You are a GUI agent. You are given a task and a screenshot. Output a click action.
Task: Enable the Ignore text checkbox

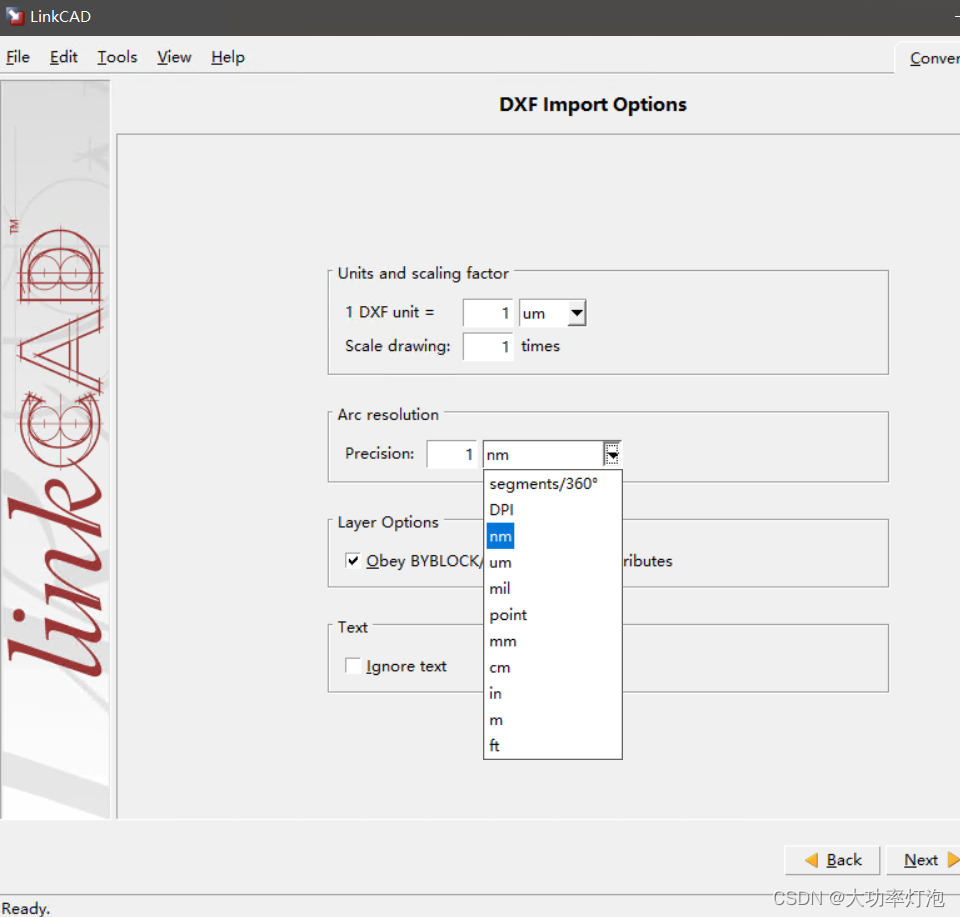coord(353,665)
